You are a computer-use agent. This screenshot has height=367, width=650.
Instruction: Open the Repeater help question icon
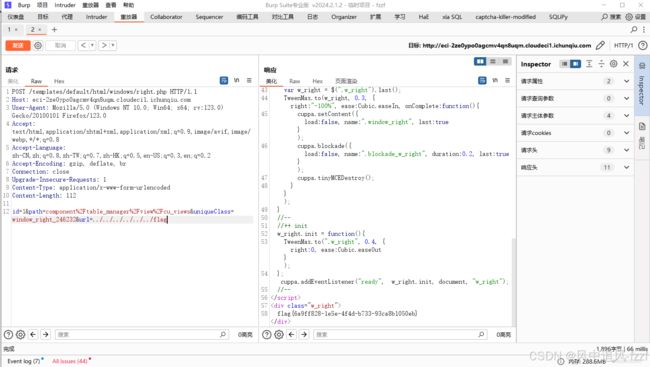[643, 45]
